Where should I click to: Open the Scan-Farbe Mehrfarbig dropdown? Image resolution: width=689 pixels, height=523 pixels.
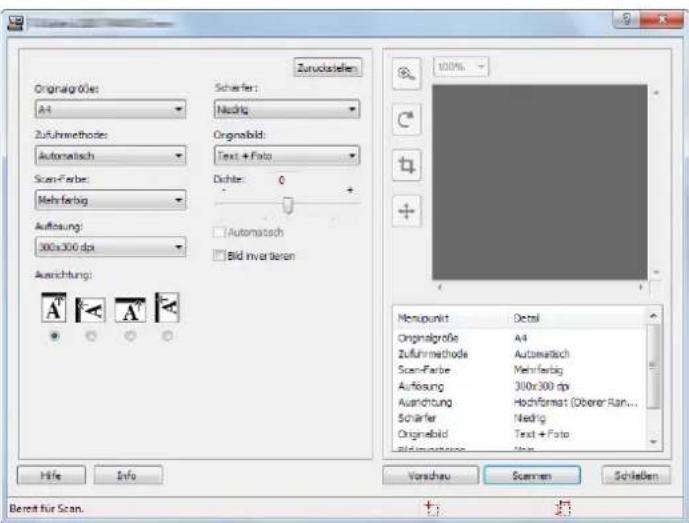[x=110, y=200]
